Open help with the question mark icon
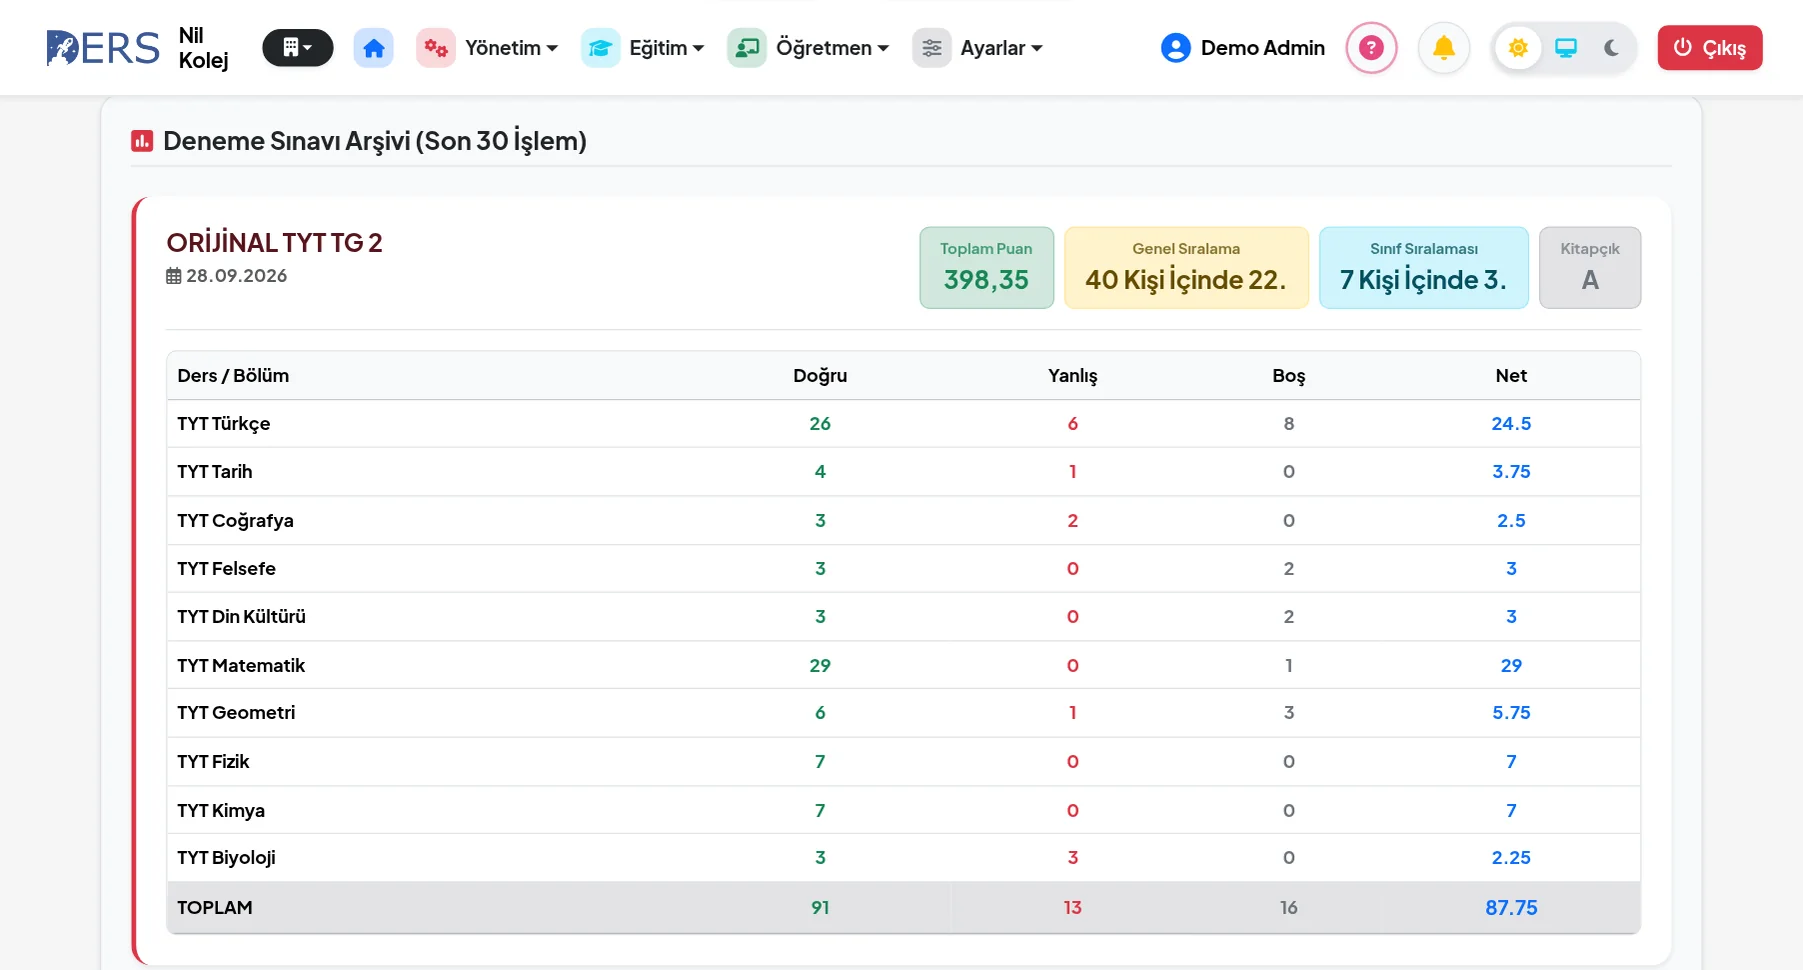Screen dimensions: 1803x970 tap(1371, 48)
